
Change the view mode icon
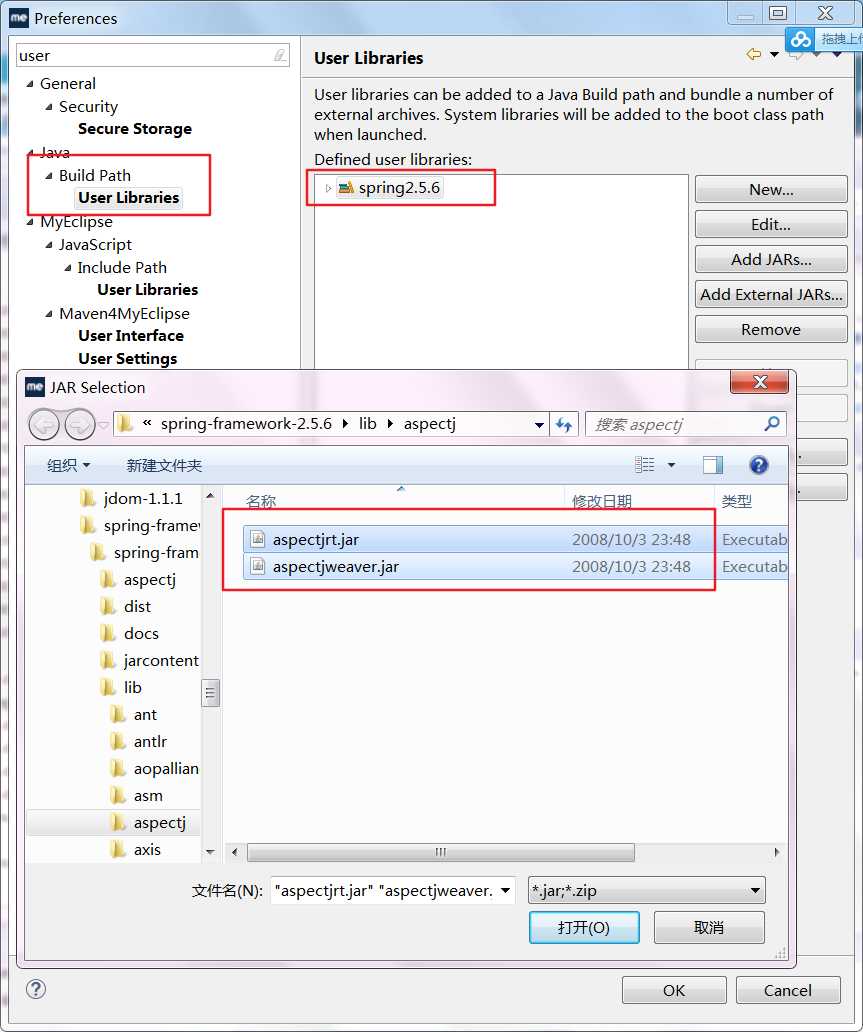645,465
